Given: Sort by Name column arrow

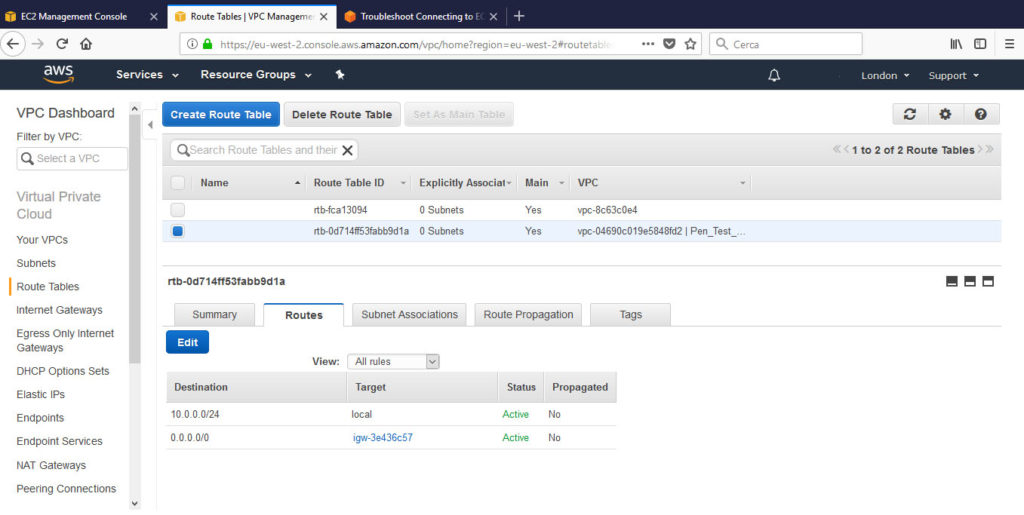Looking at the screenshot, I should click(297, 183).
